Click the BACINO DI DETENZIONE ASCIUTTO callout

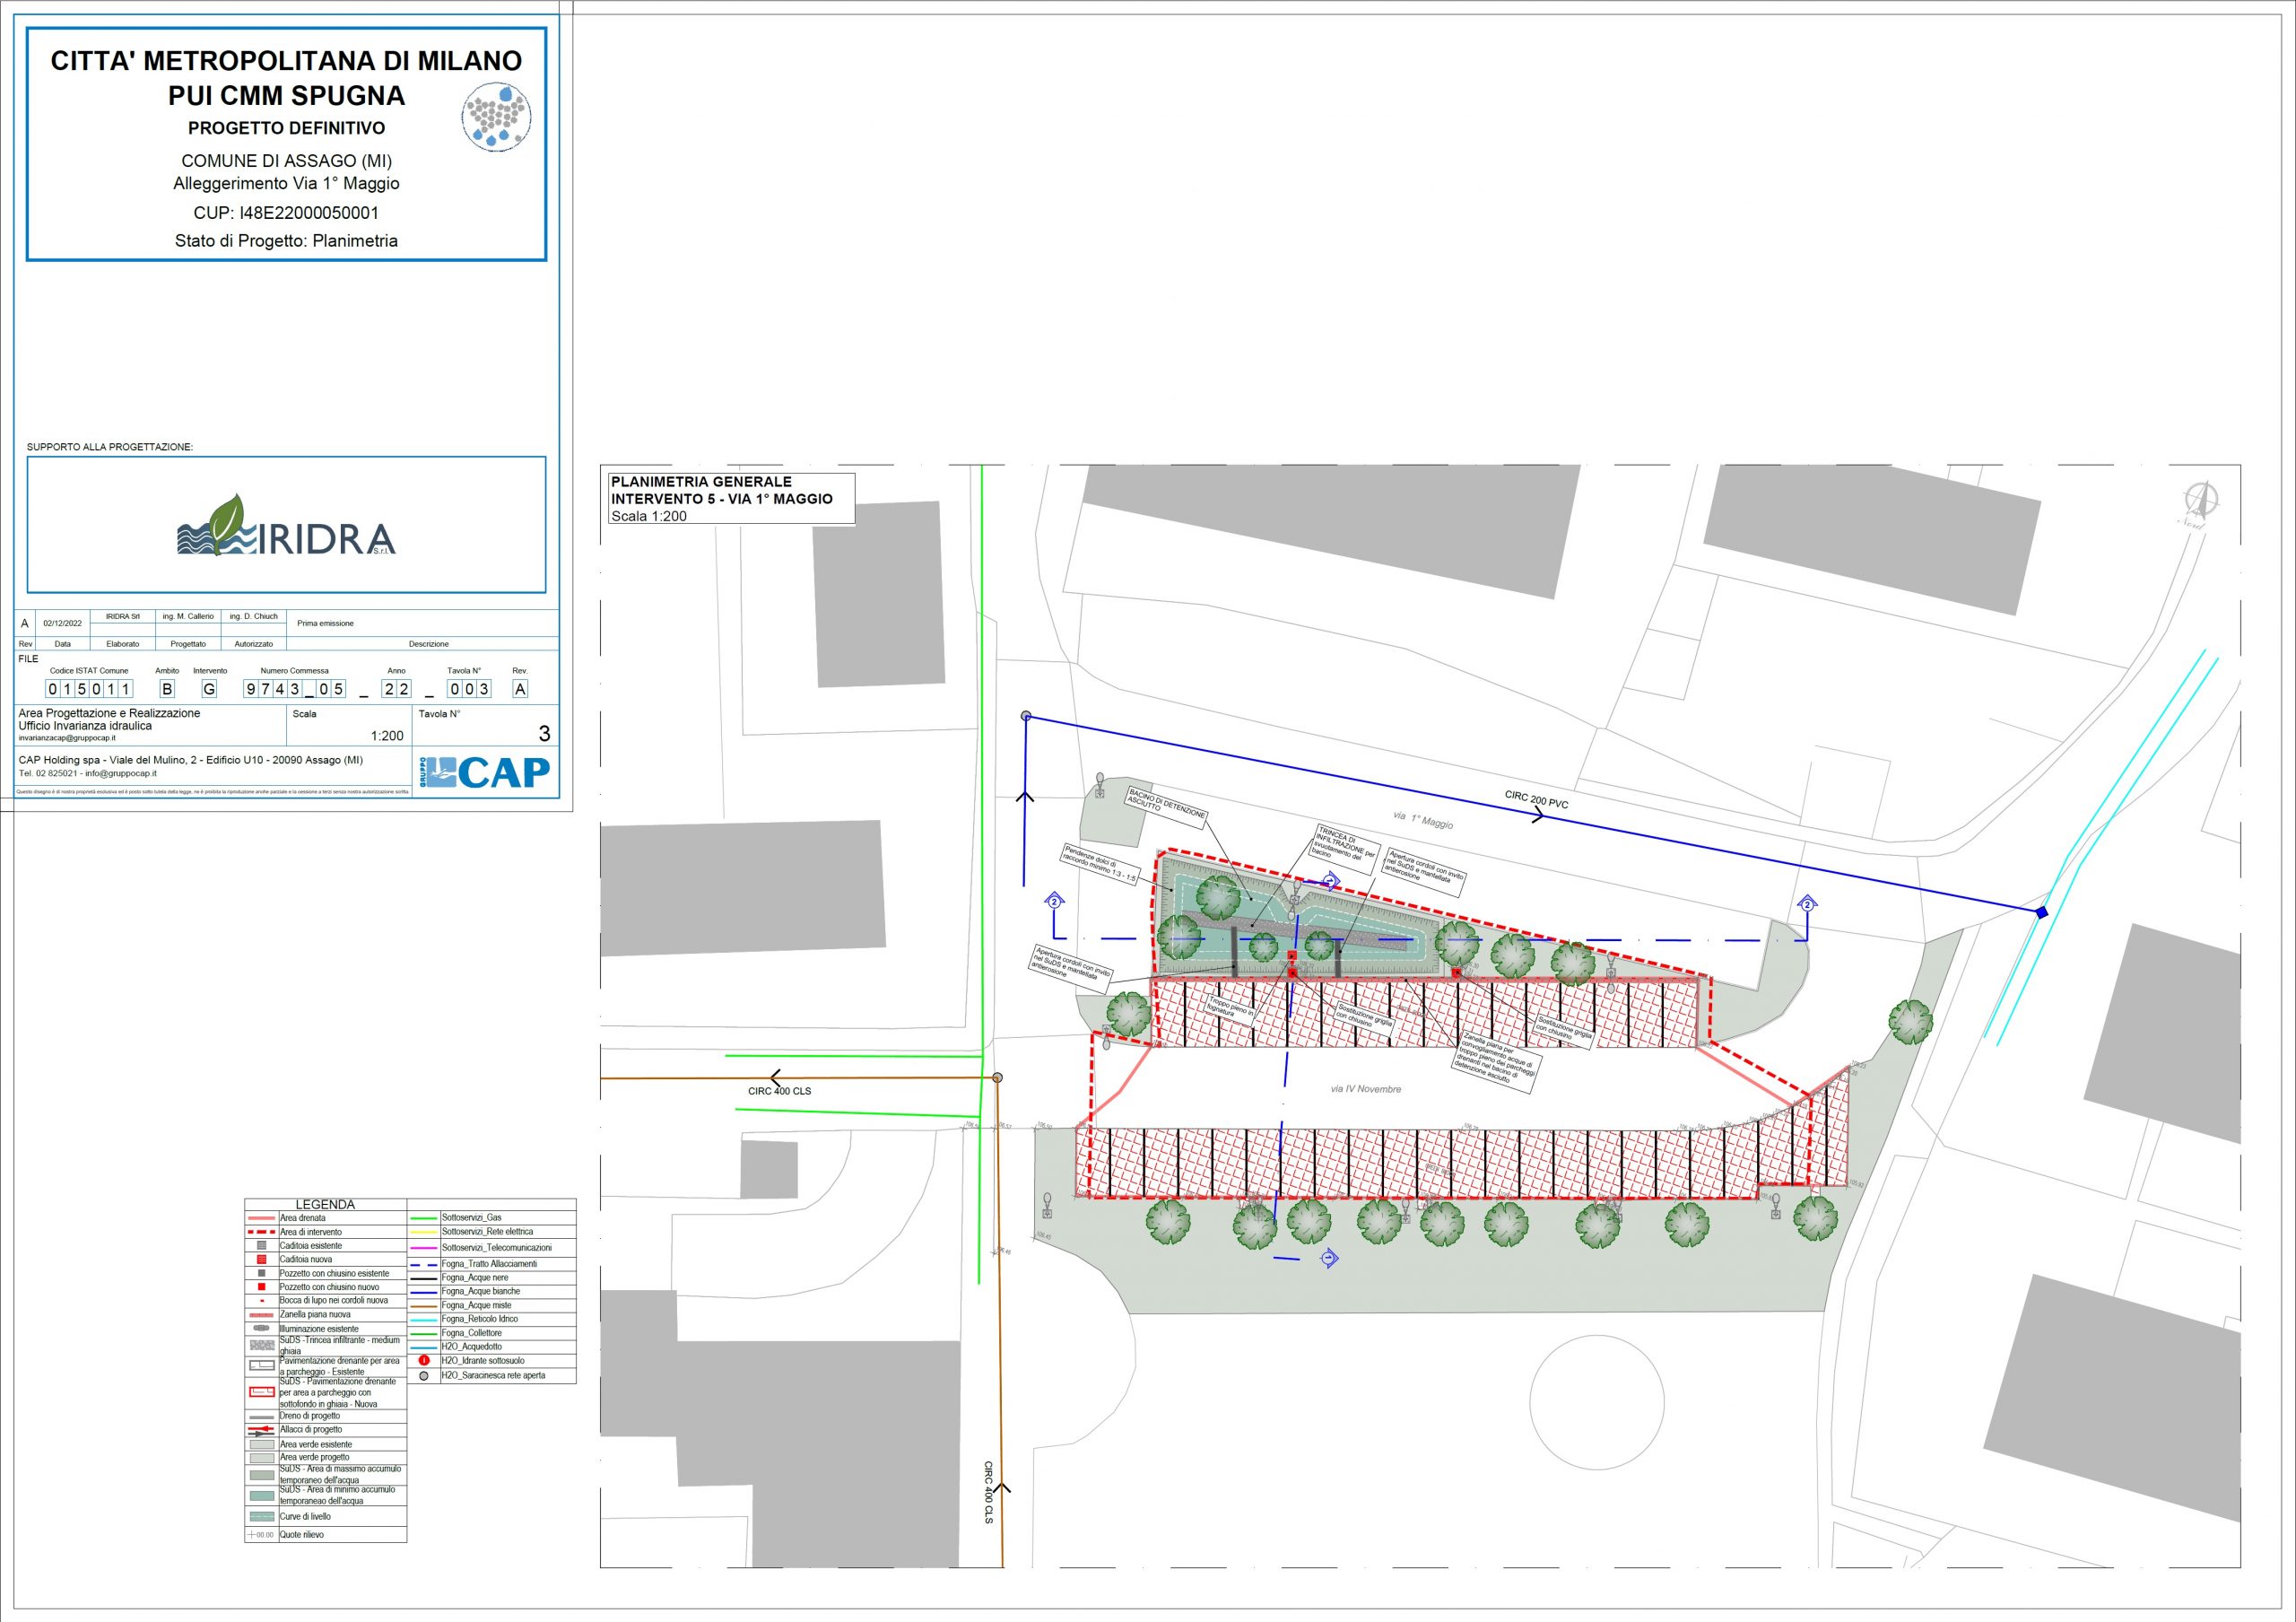click(1166, 806)
